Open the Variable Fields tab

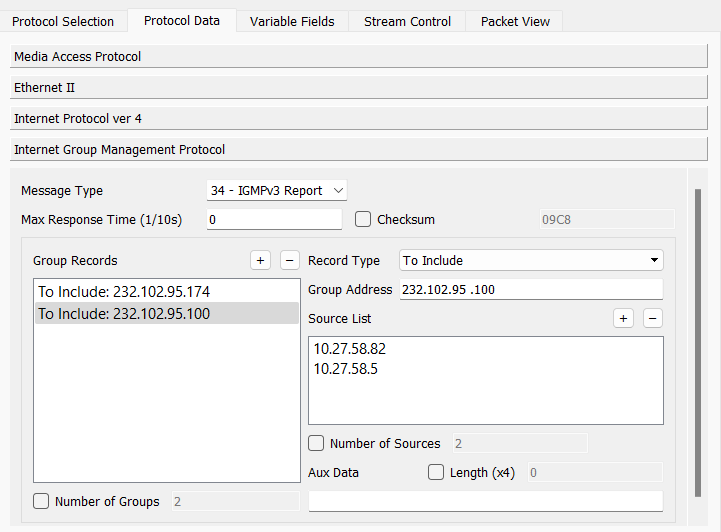tap(292, 21)
